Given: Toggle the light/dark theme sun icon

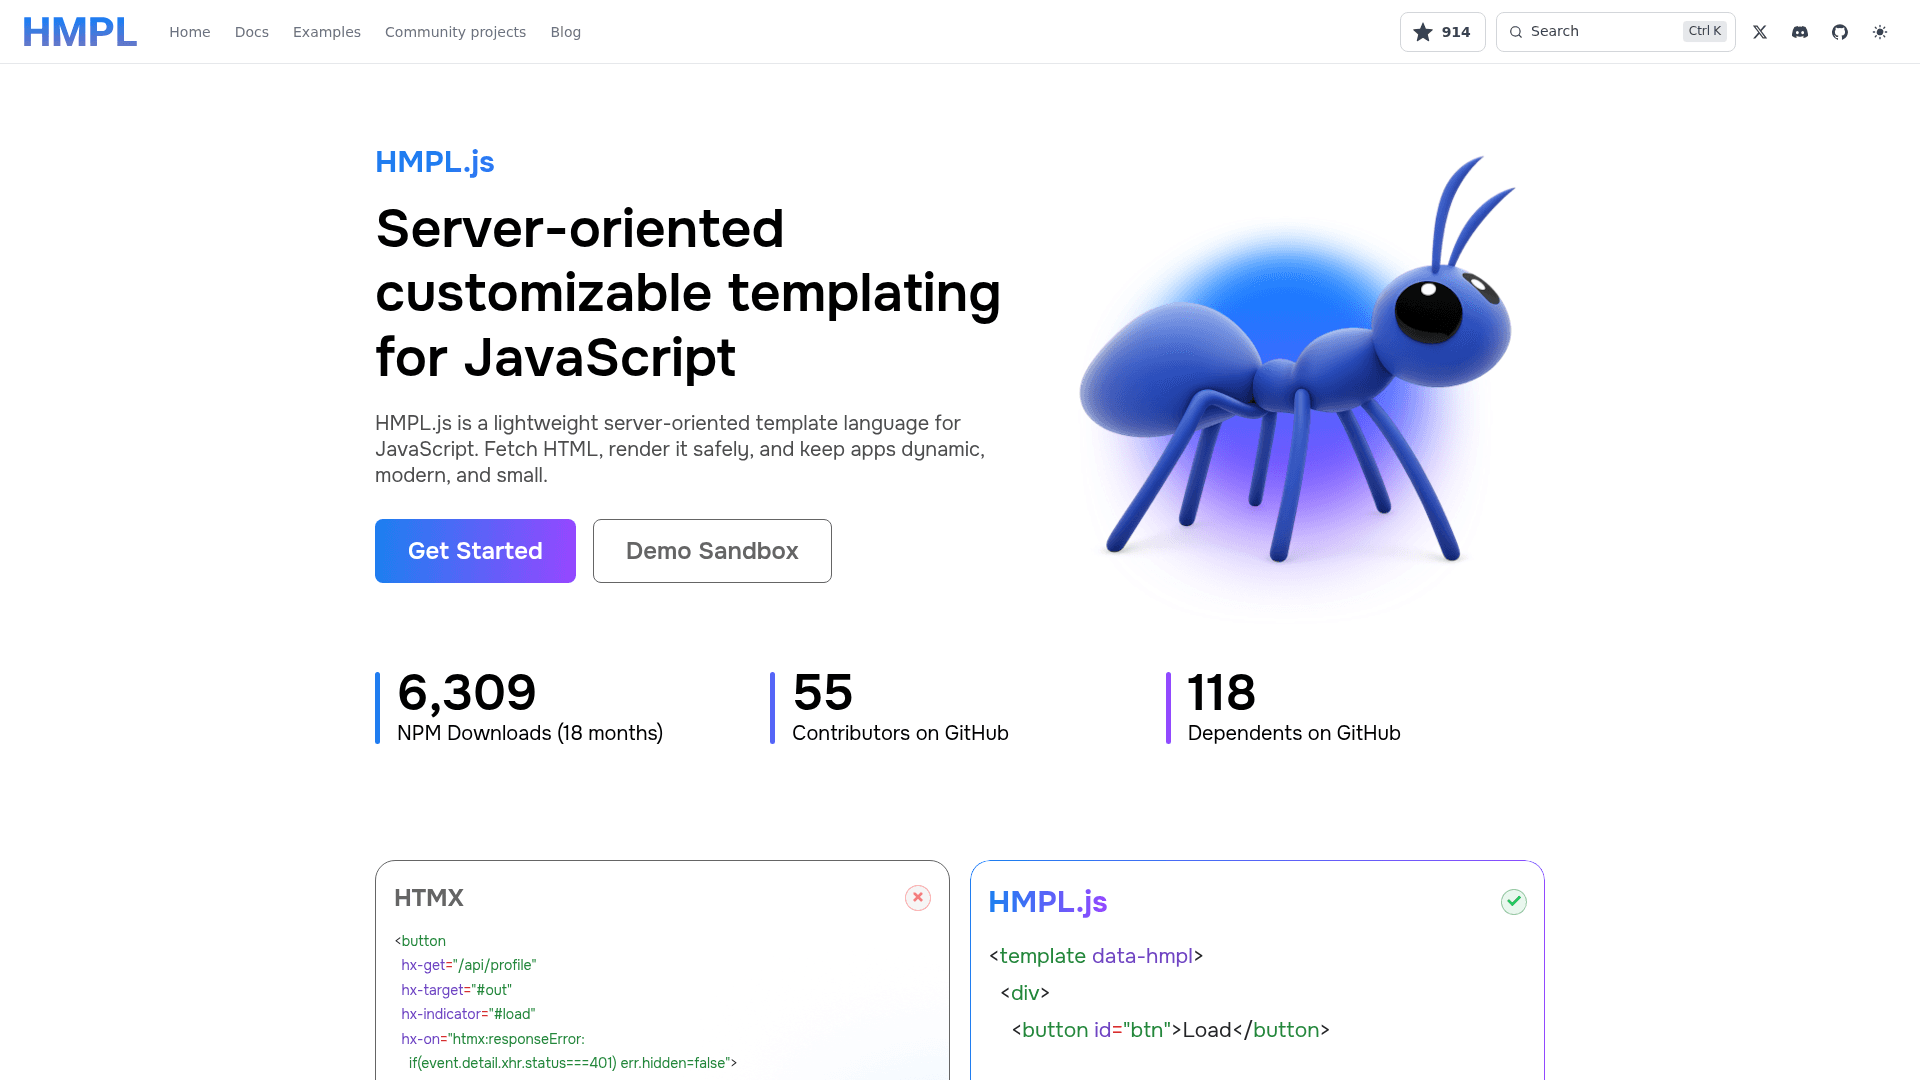Looking at the screenshot, I should click(x=1880, y=32).
